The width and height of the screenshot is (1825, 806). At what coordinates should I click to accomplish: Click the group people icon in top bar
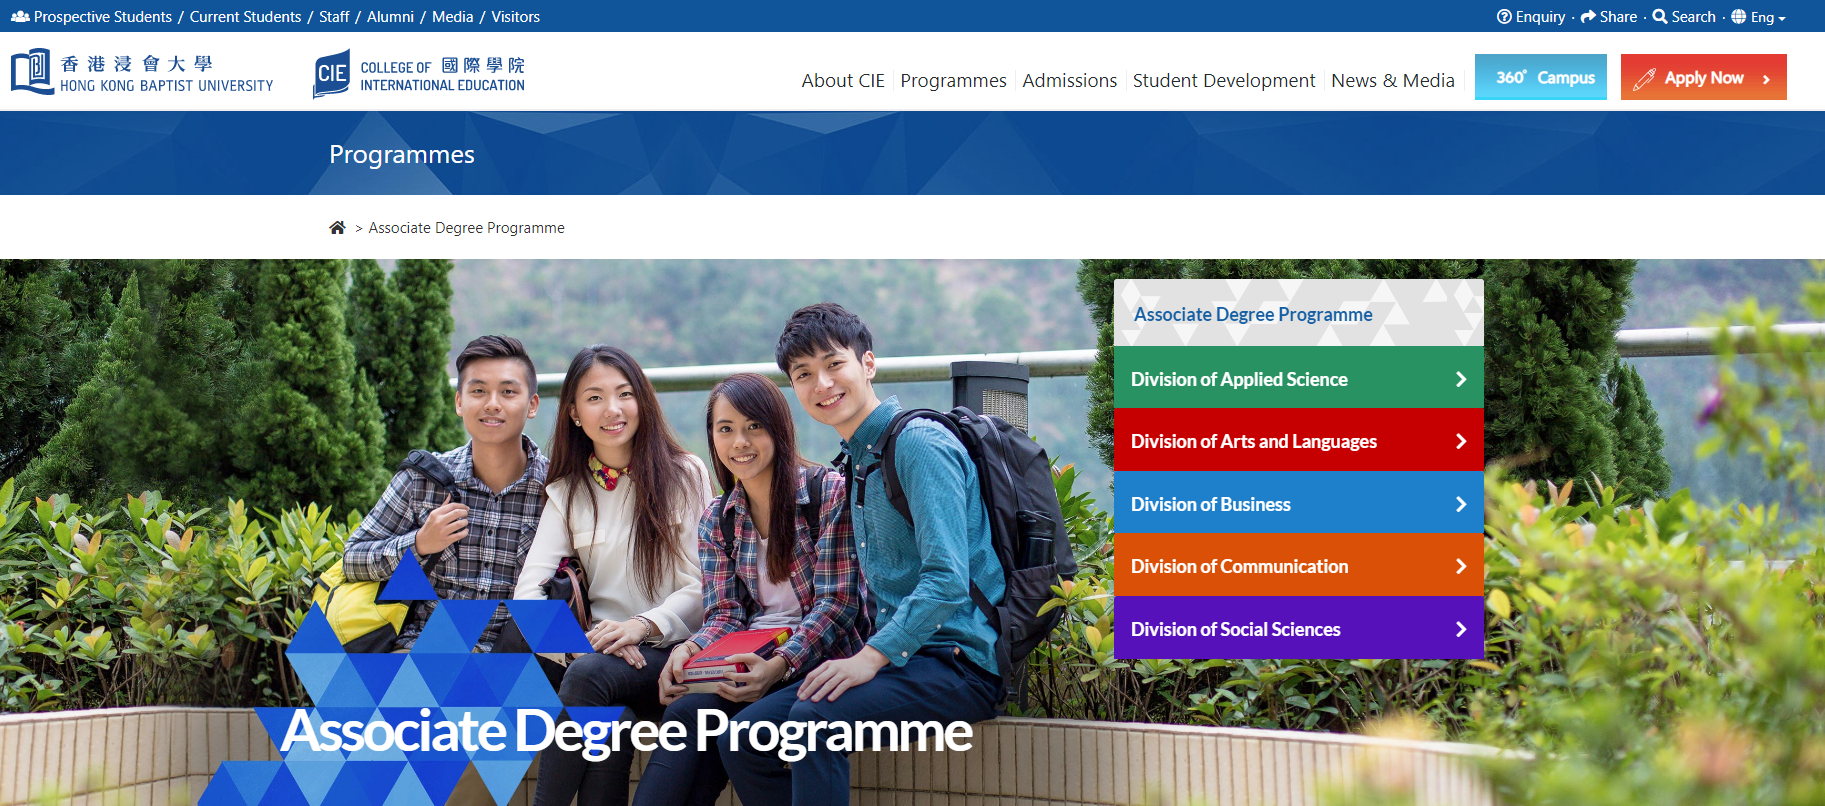[x=20, y=17]
